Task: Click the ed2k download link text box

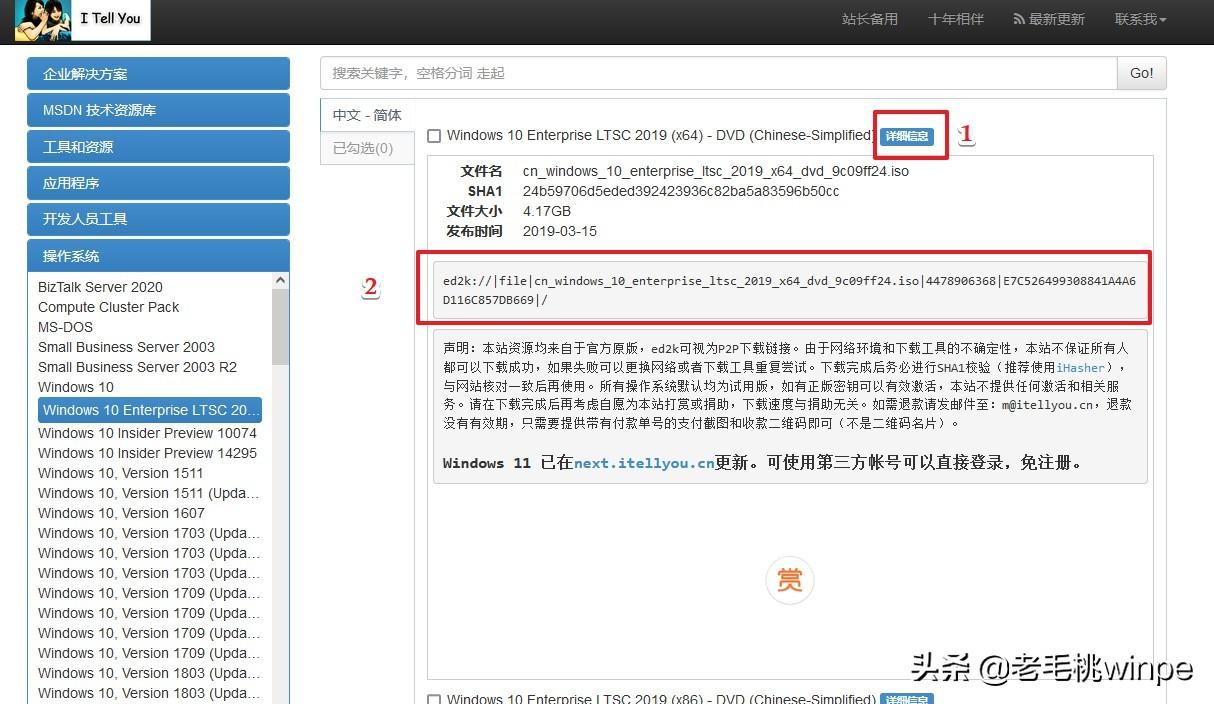Action: coord(790,290)
